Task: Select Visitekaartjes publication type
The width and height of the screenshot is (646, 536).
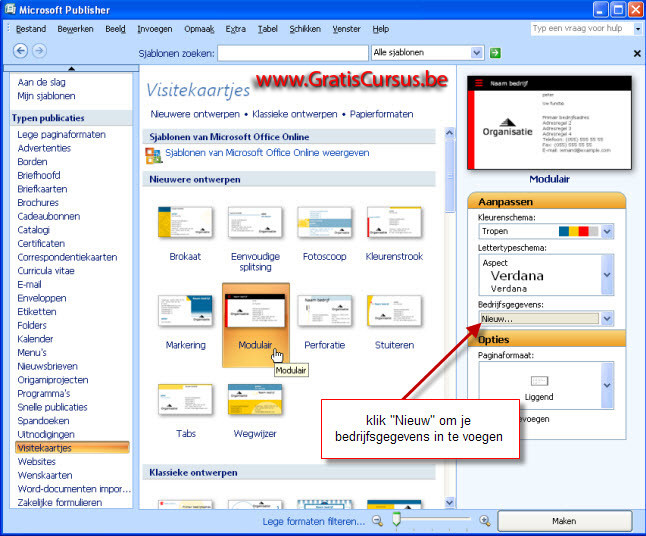Action: click(x=73, y=448)
